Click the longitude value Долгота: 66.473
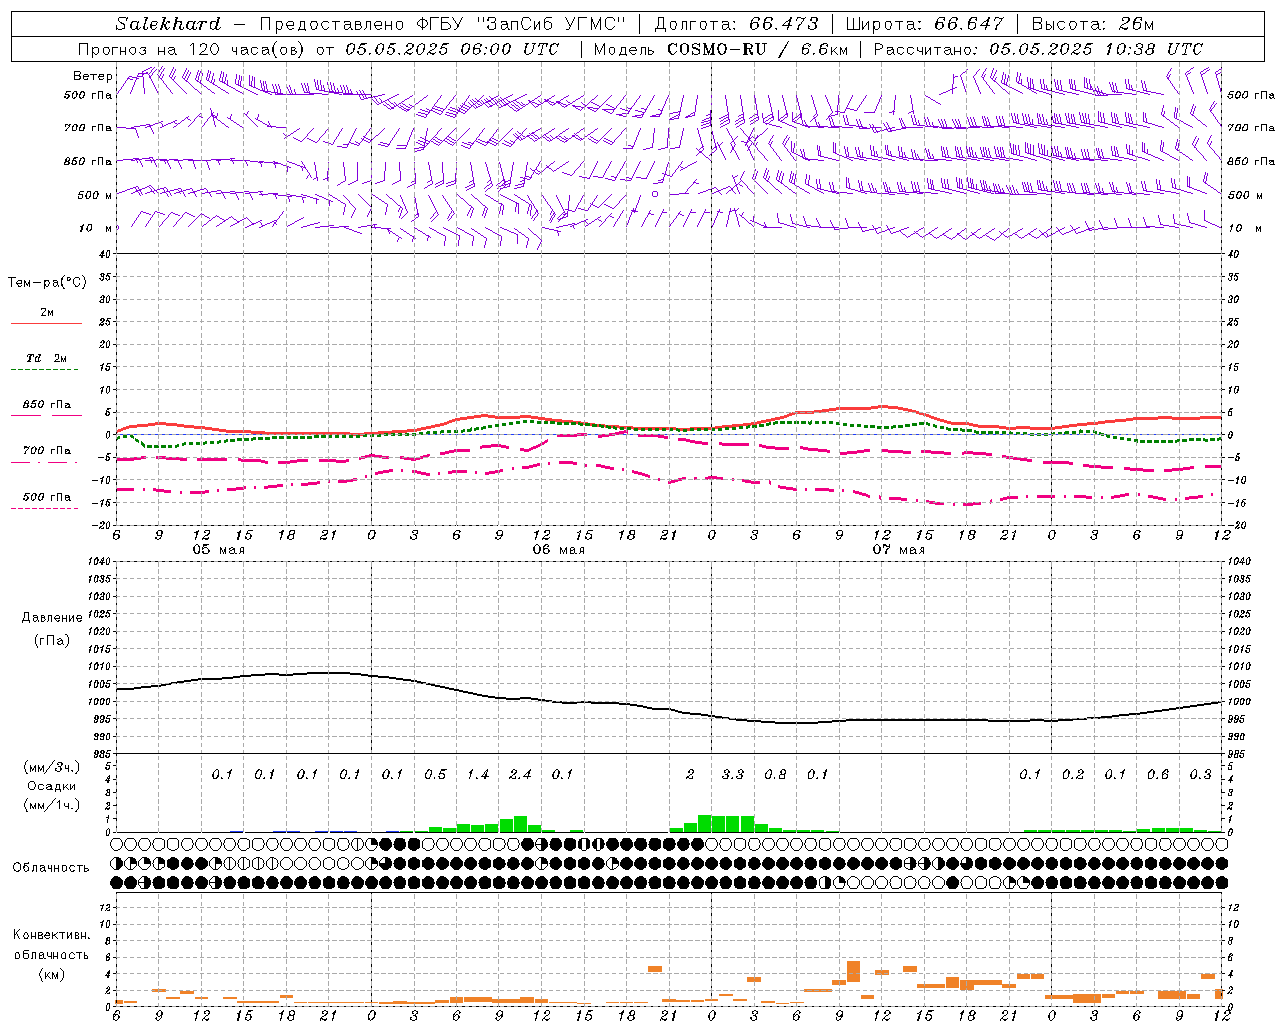The height and width of the screenshot is (1024, 1280). click(736, 24)
